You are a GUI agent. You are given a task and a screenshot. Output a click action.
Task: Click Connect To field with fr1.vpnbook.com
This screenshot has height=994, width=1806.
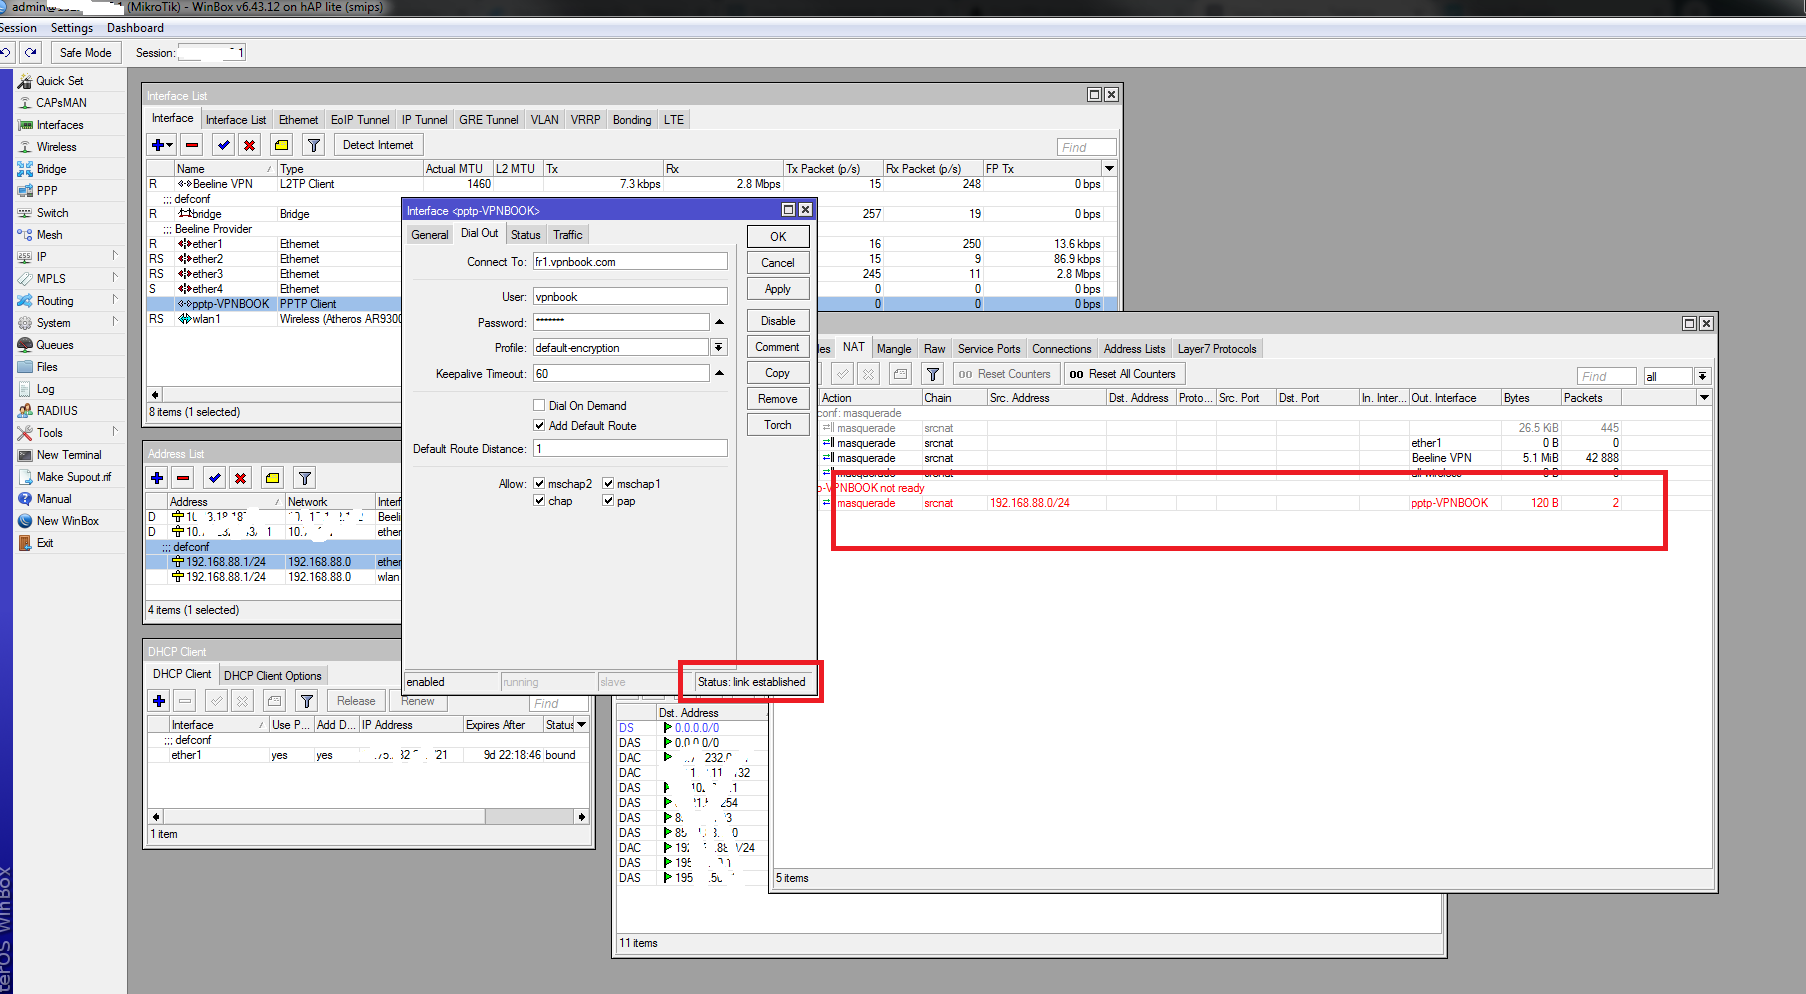click(630, 262)
